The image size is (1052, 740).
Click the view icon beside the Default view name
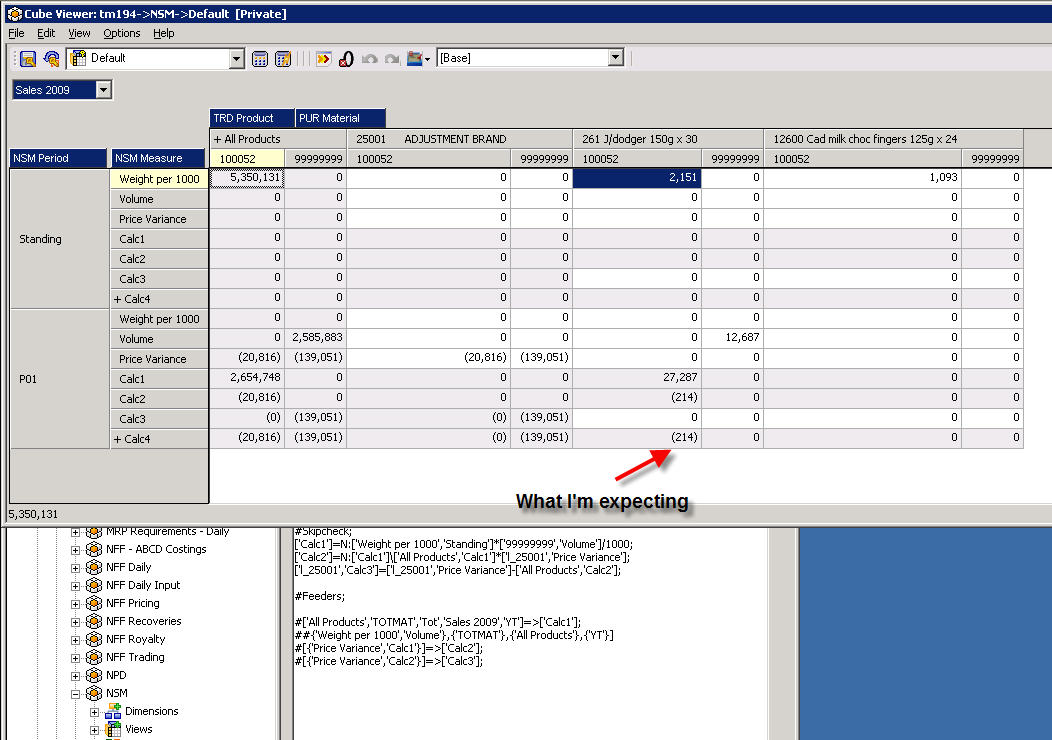[78, 58]
